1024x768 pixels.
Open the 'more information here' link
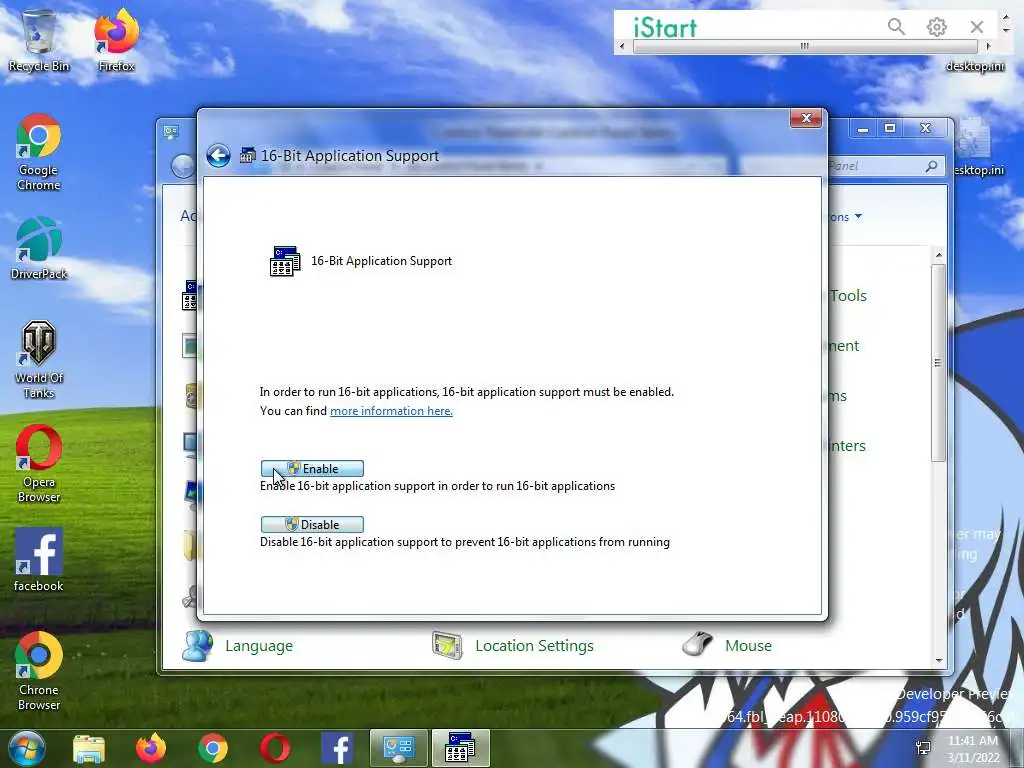tap(391, 411)
